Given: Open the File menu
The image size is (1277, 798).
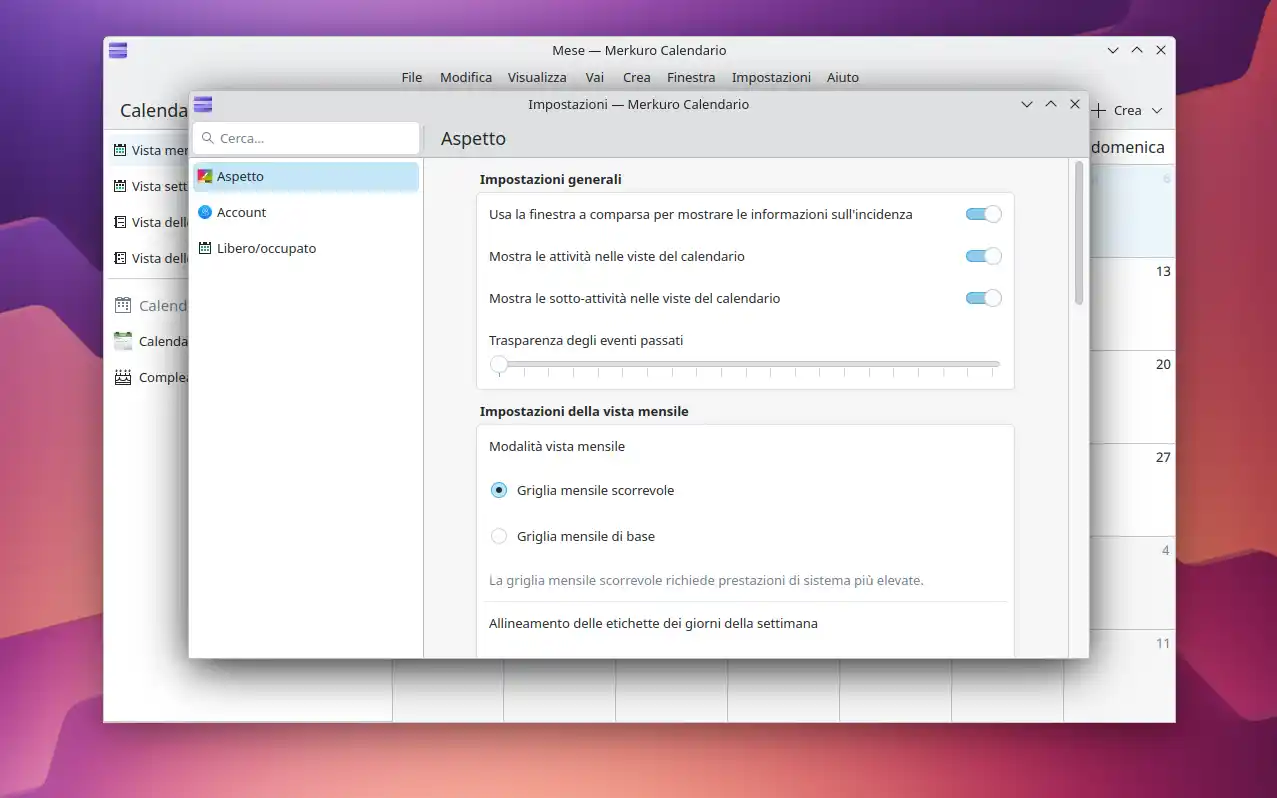Looking at the screenshot, I should pos(412,77).
